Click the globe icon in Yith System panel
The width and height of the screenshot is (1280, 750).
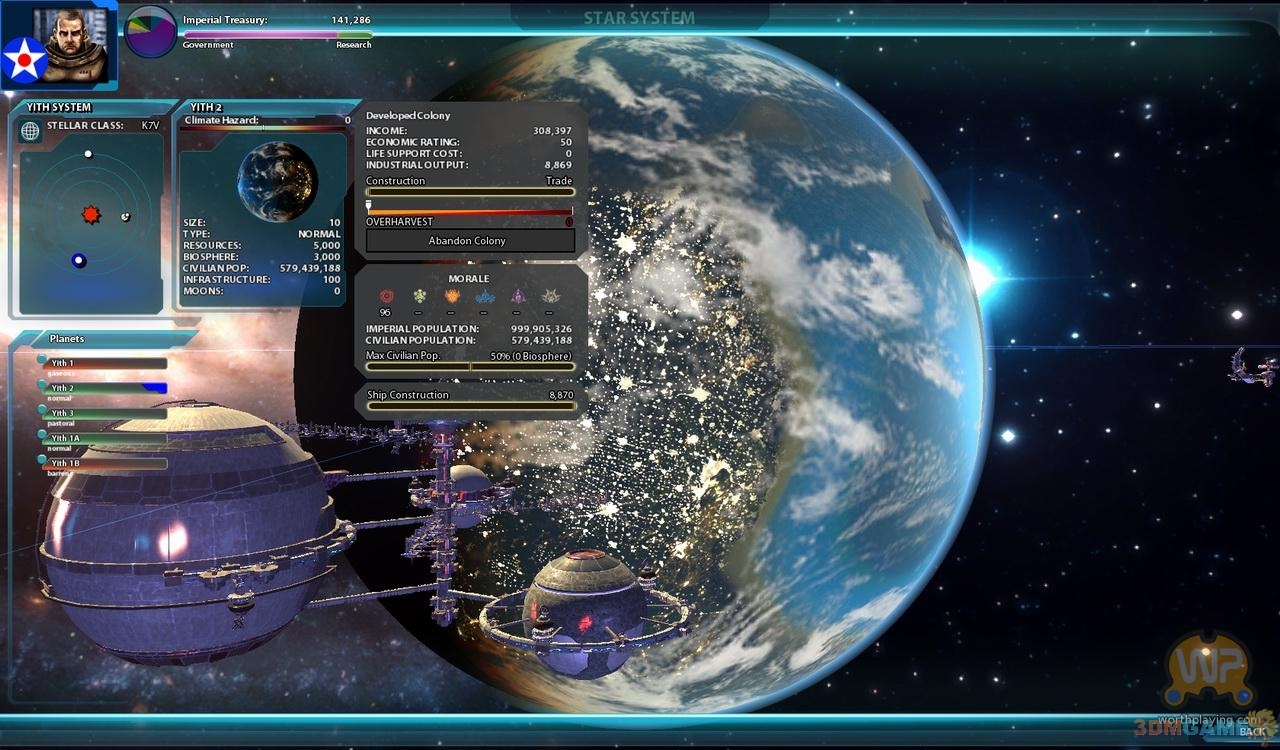(x=31, y=131)
